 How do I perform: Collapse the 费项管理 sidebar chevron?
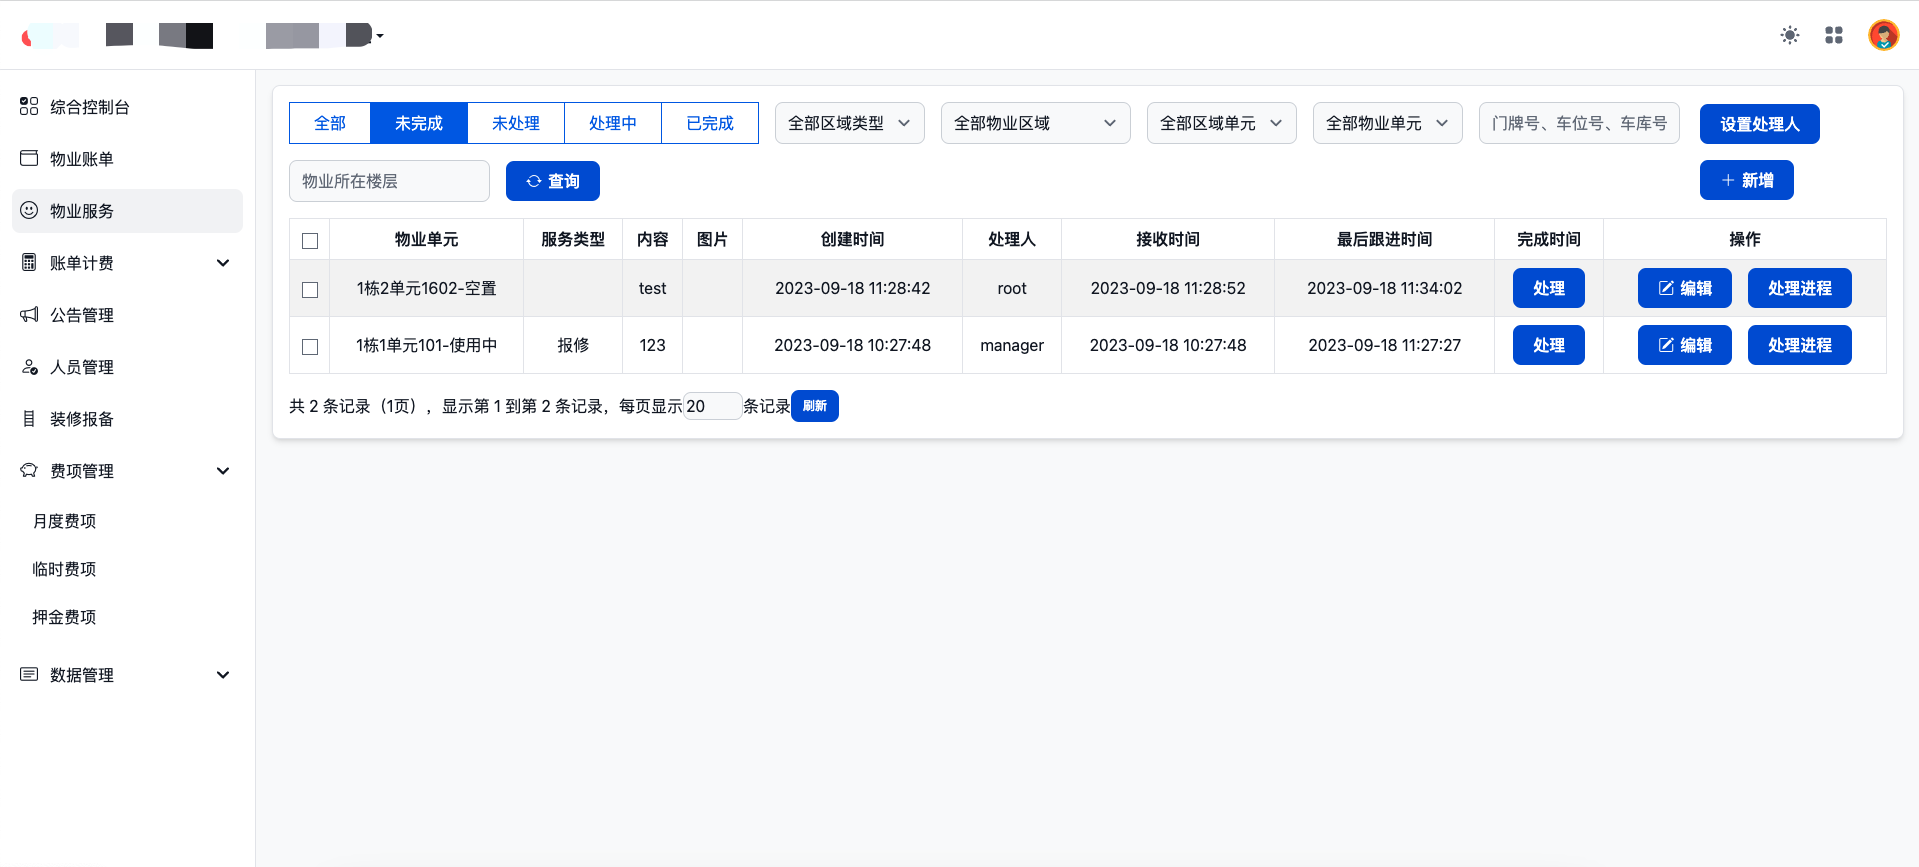click(223, 471)
